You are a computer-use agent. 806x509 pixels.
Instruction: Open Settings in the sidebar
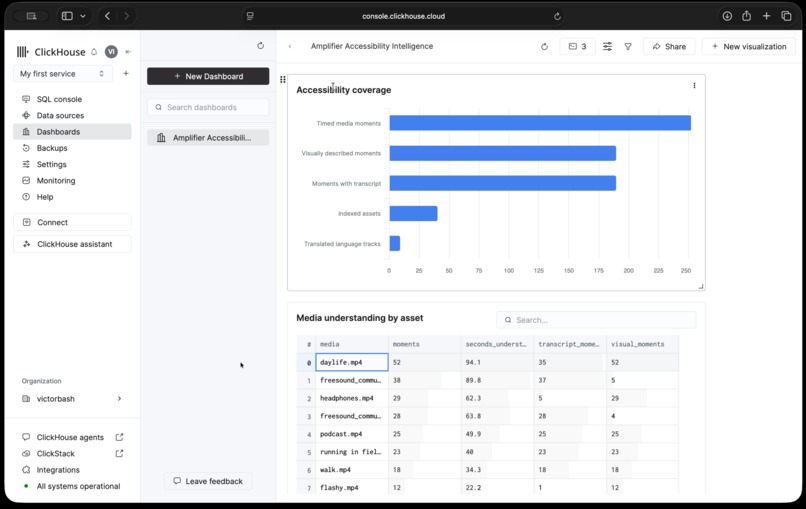(x=51, y=165)
